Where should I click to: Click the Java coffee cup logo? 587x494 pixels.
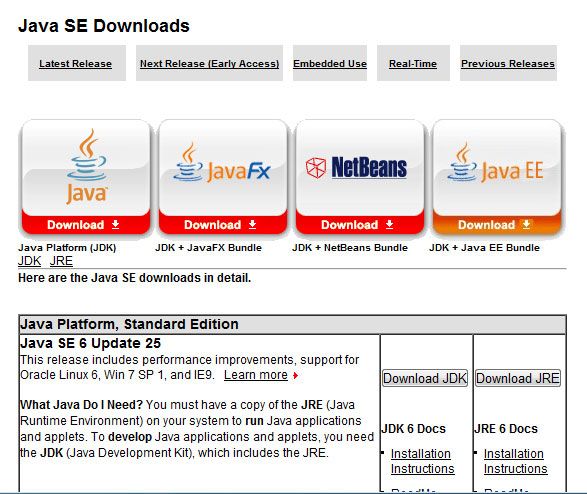[x=87, y=166]
